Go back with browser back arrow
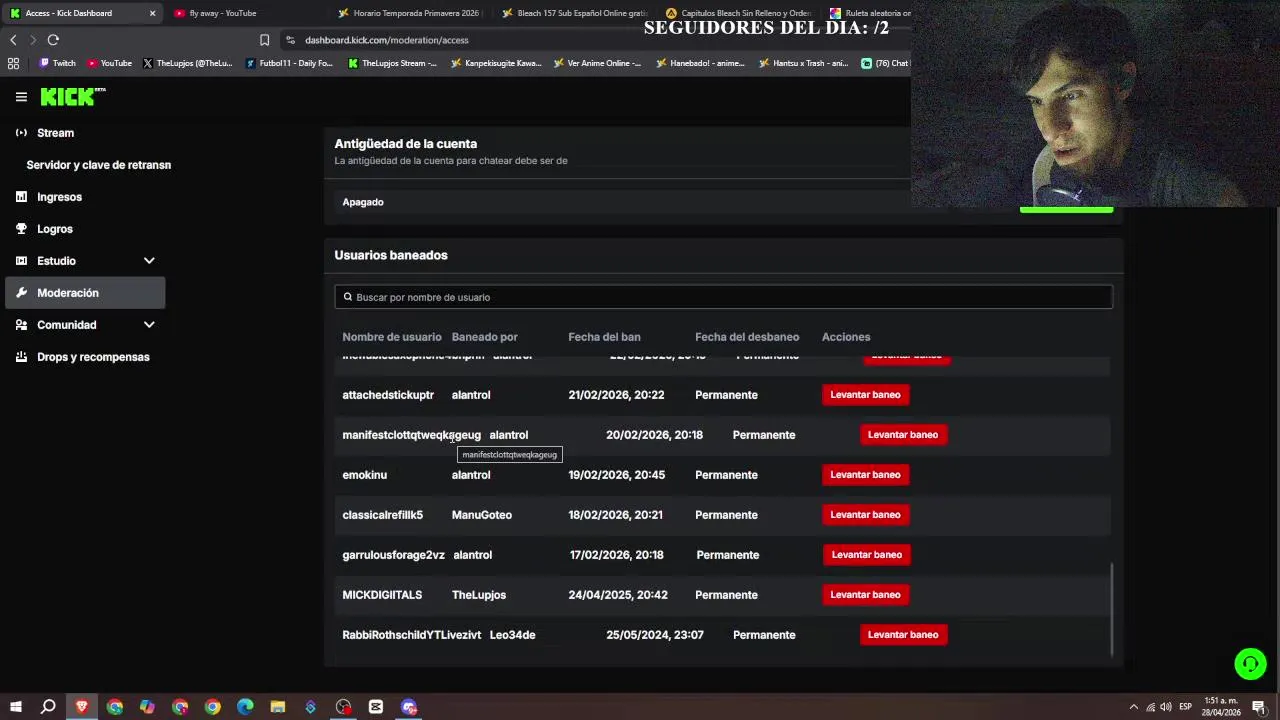This screenshot has height=720, width=1280. (13, 40)
